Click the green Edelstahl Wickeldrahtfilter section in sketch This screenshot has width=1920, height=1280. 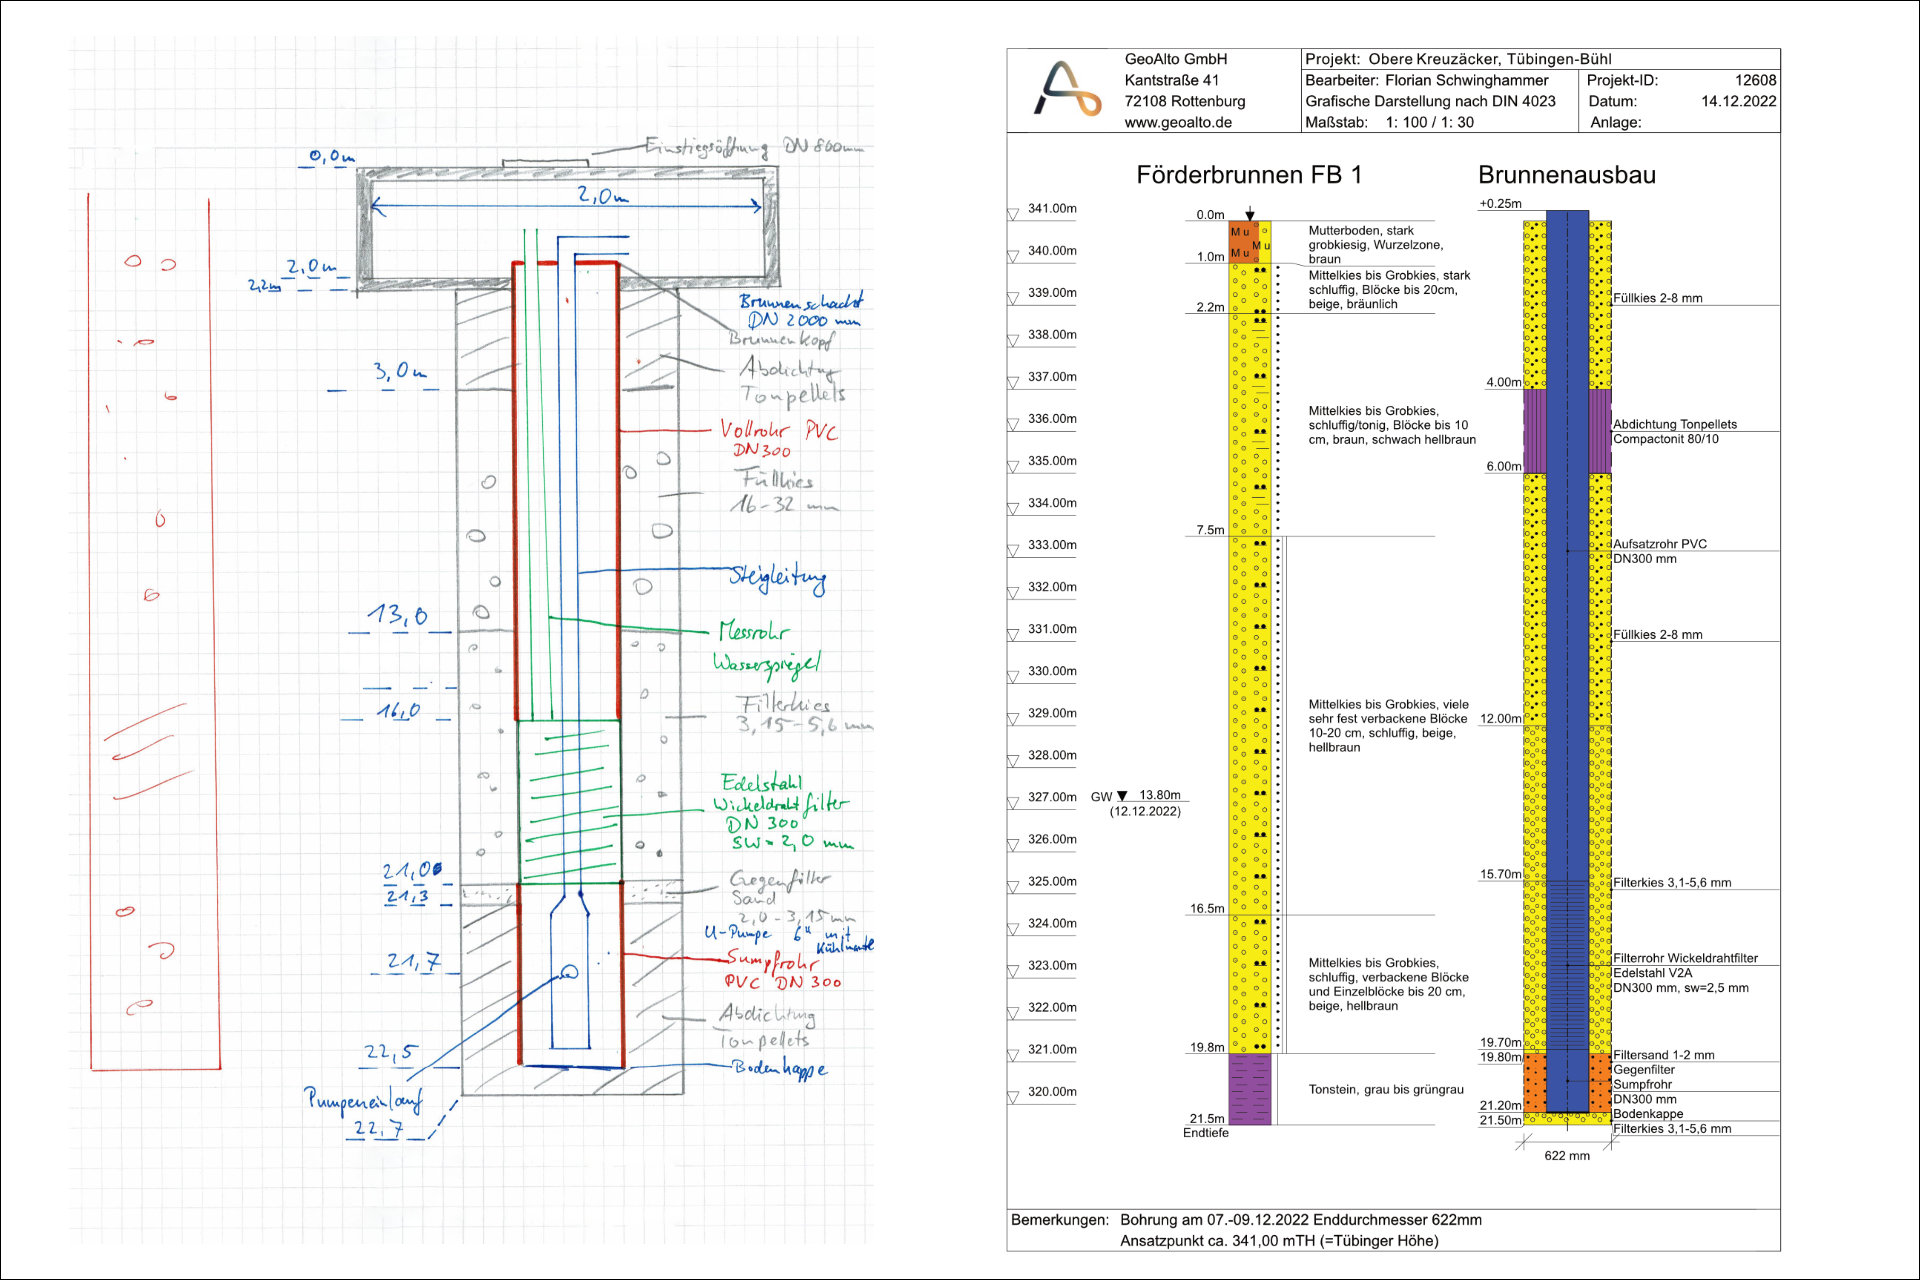tap(568, 800)
